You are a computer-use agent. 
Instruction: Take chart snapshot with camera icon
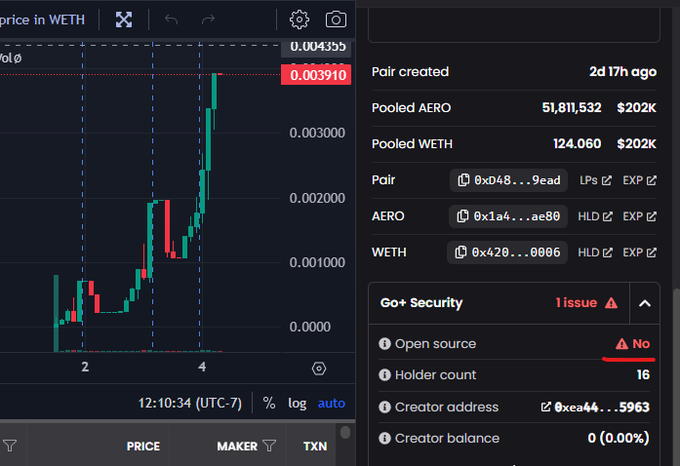point(336,19)
